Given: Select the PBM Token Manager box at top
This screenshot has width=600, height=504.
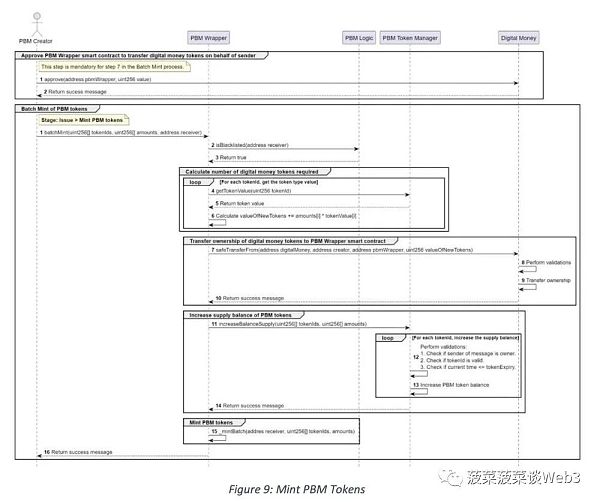Looking at the screenshot, I should pyautogui.click(x=410, y=37).
